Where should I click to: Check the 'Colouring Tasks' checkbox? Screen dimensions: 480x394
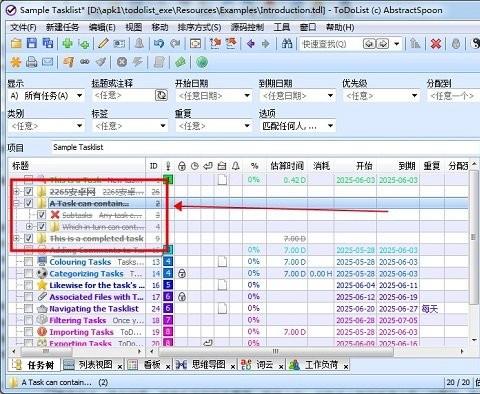click(29, 262)
